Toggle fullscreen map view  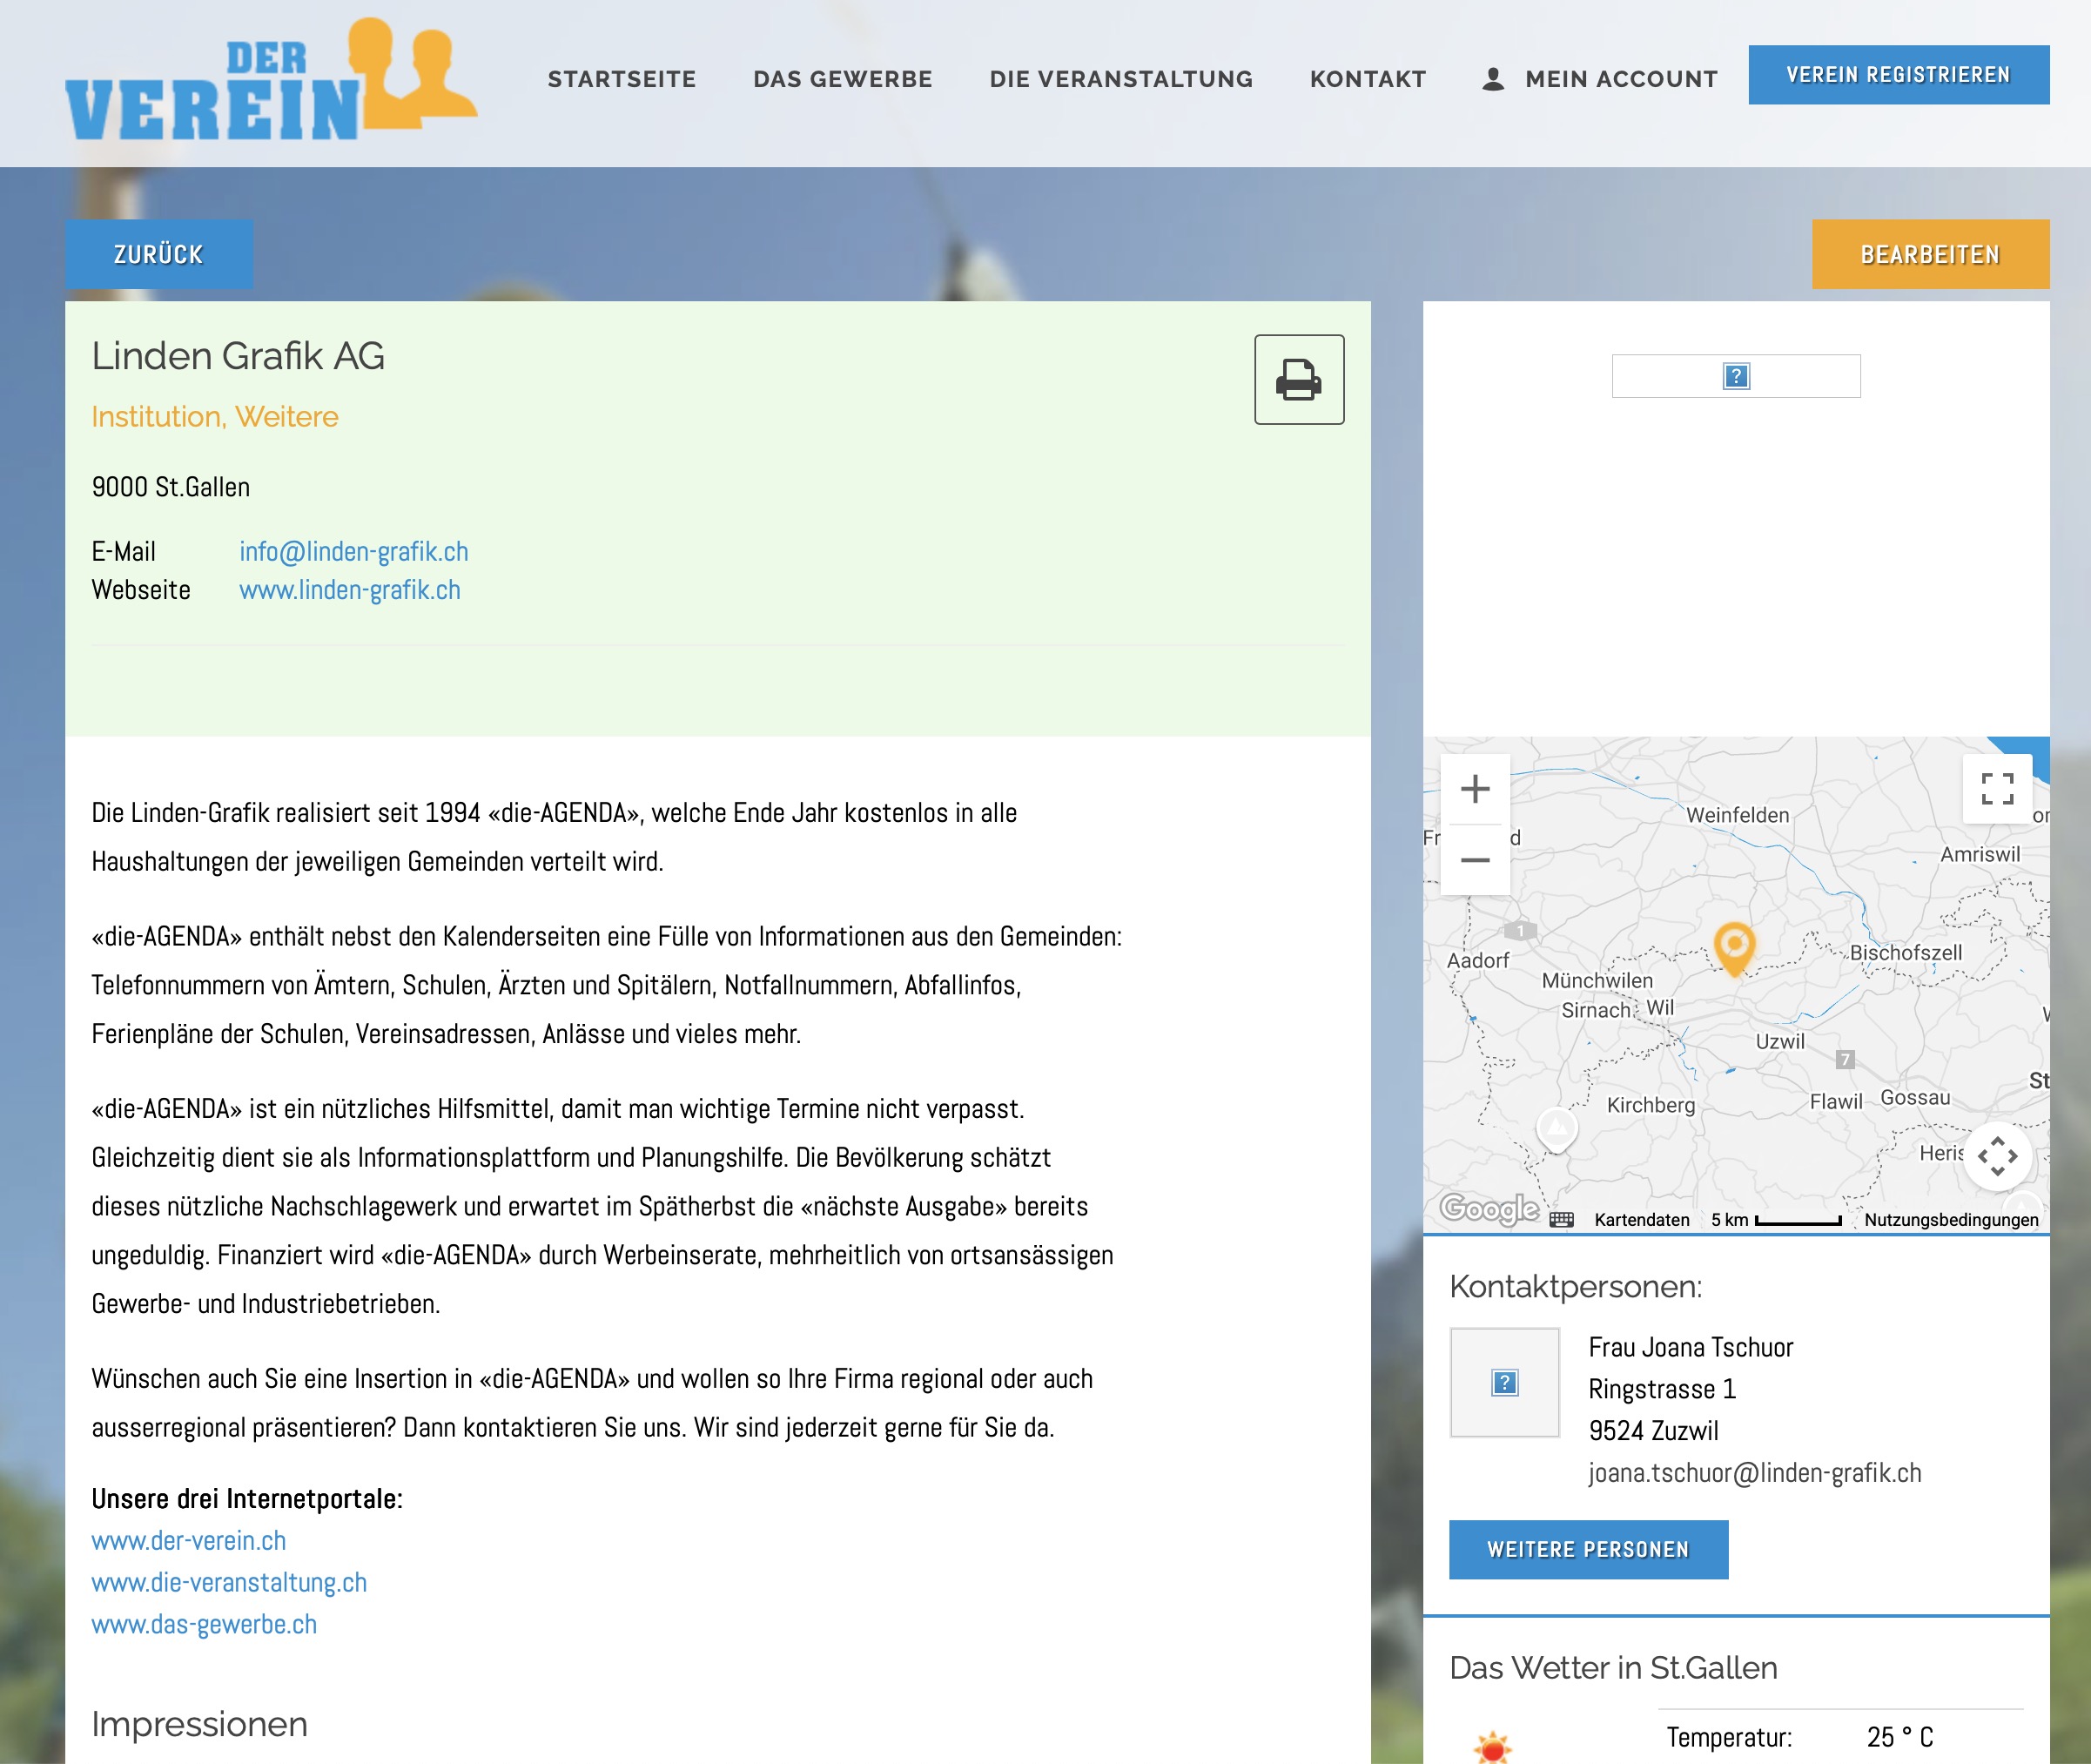click(x=1997, y=788)
